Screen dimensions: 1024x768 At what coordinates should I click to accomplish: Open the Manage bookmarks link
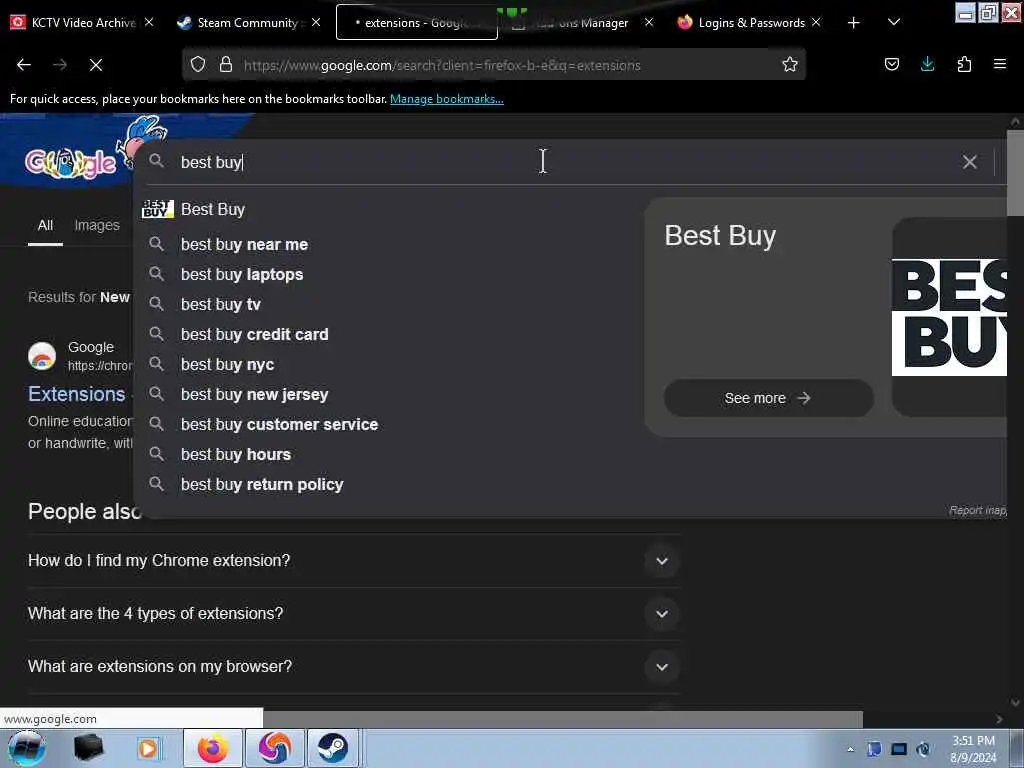click(x=447, y=99)
